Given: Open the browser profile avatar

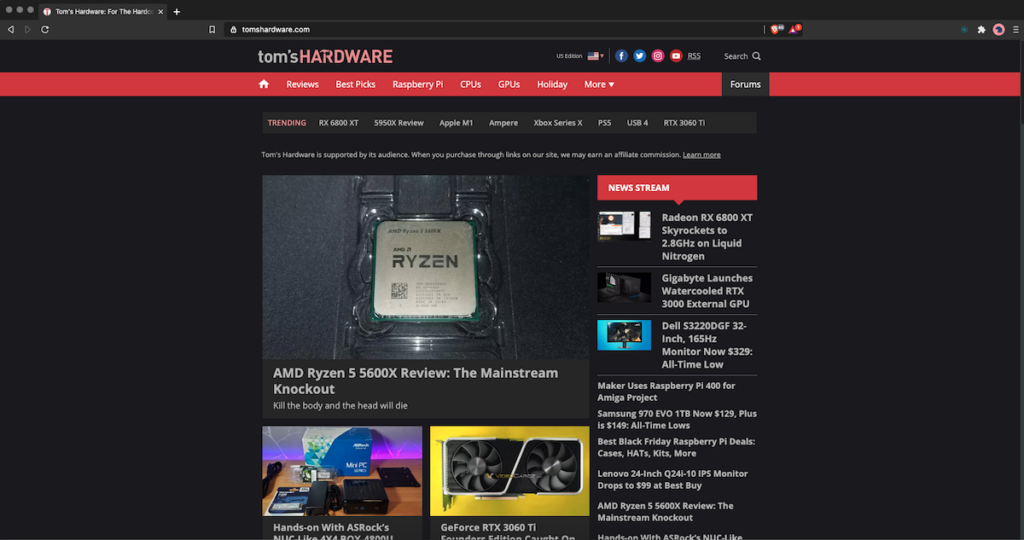Looking at the screenshot, I should [x=999, y=29].
